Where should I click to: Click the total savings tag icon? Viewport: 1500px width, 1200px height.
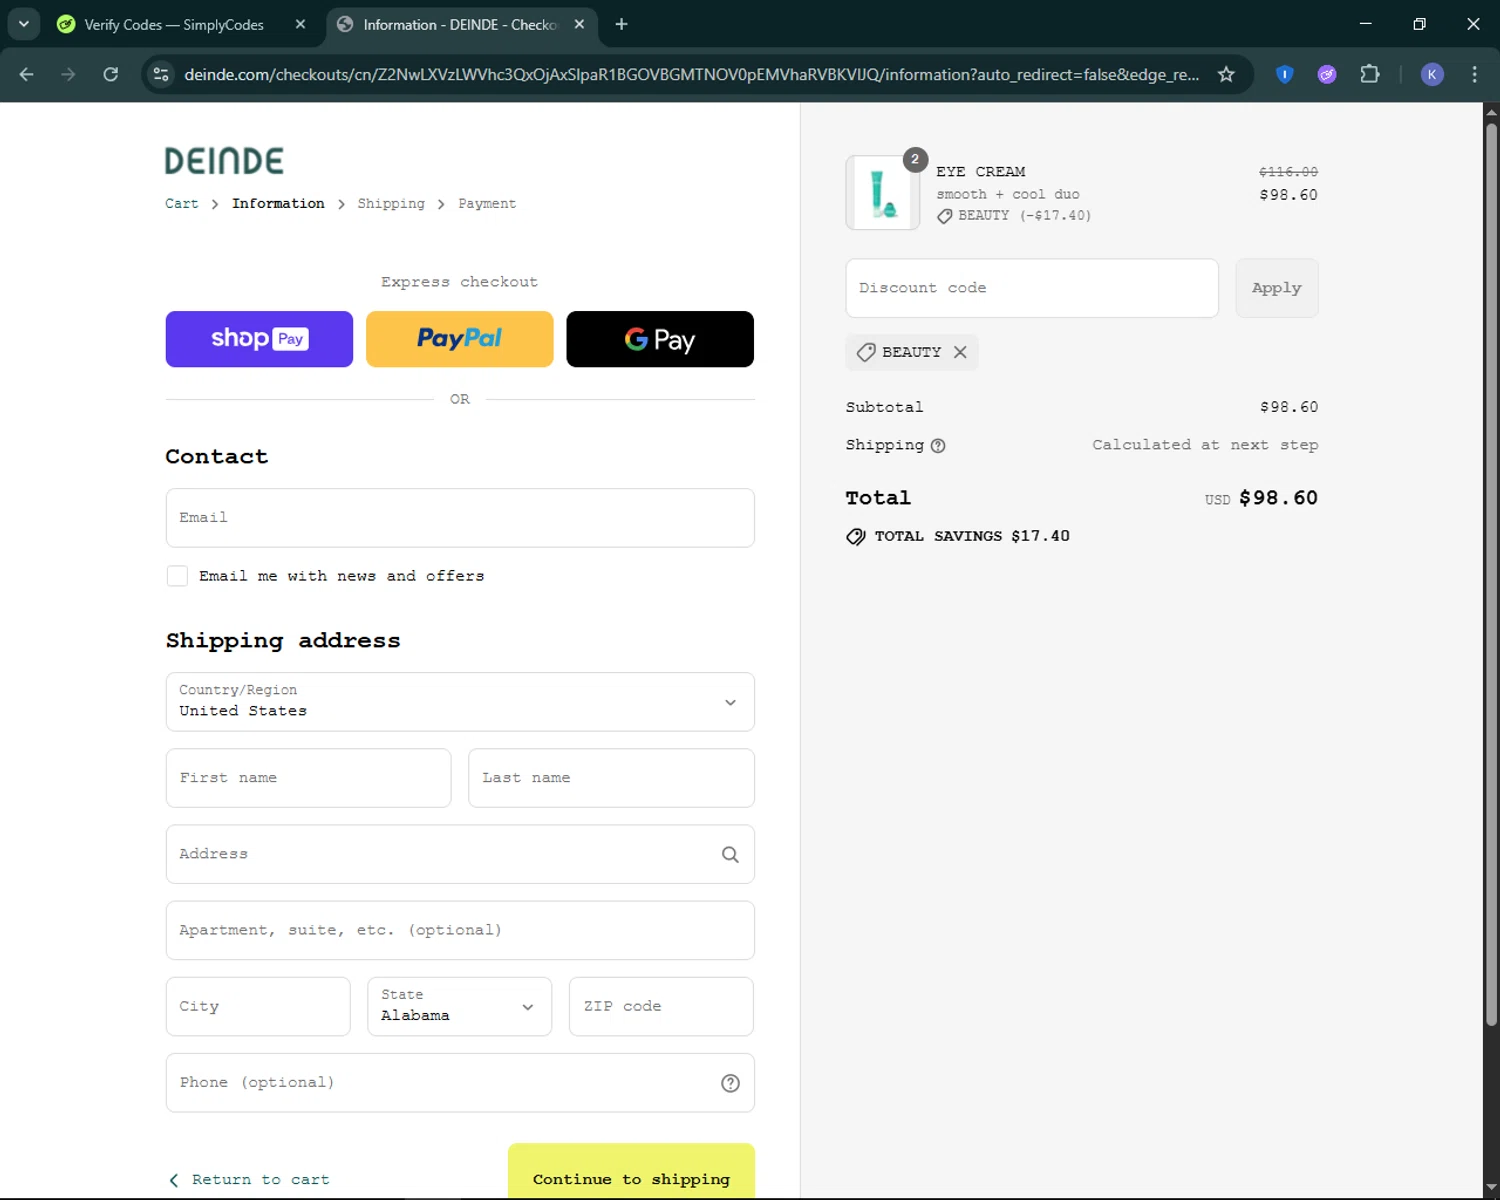tap(856, 537)
